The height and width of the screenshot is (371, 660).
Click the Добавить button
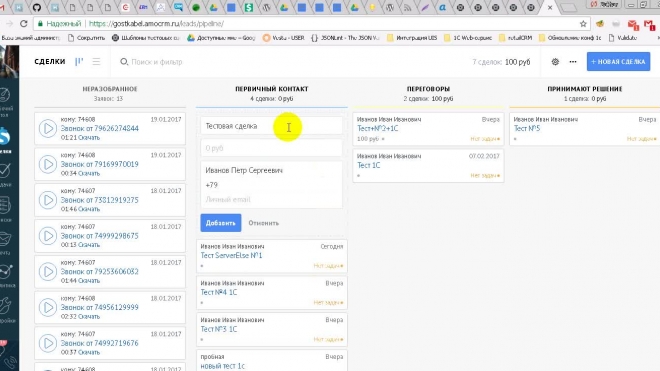221,223
